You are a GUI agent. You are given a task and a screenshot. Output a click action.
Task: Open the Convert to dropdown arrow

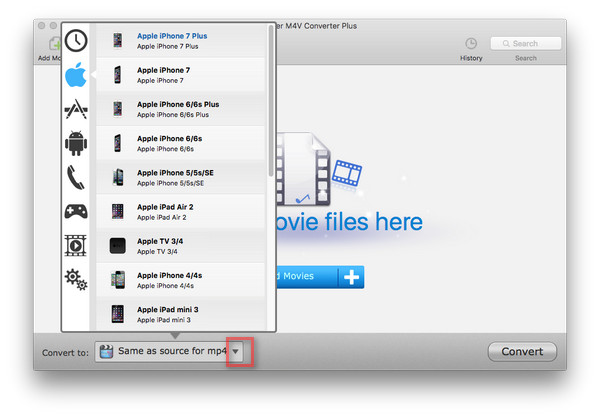[236, 351]
